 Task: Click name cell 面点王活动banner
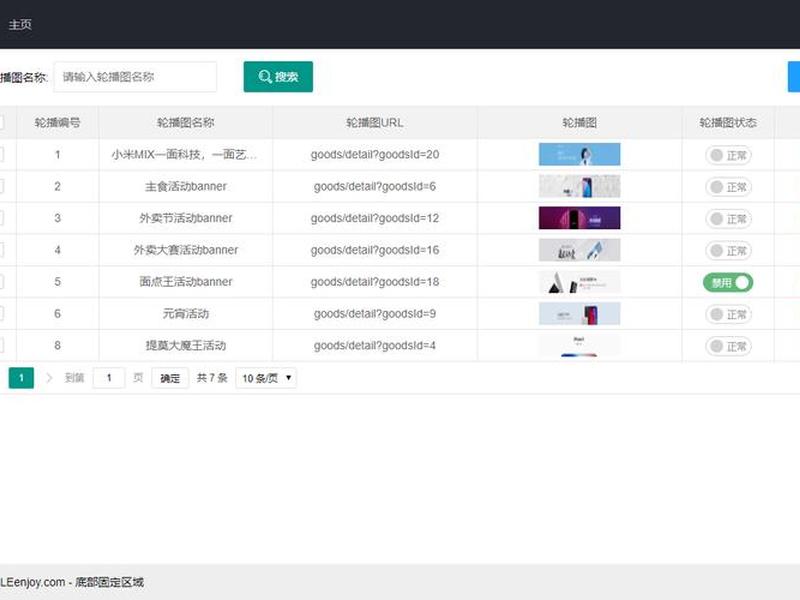[x=186, y=282]
